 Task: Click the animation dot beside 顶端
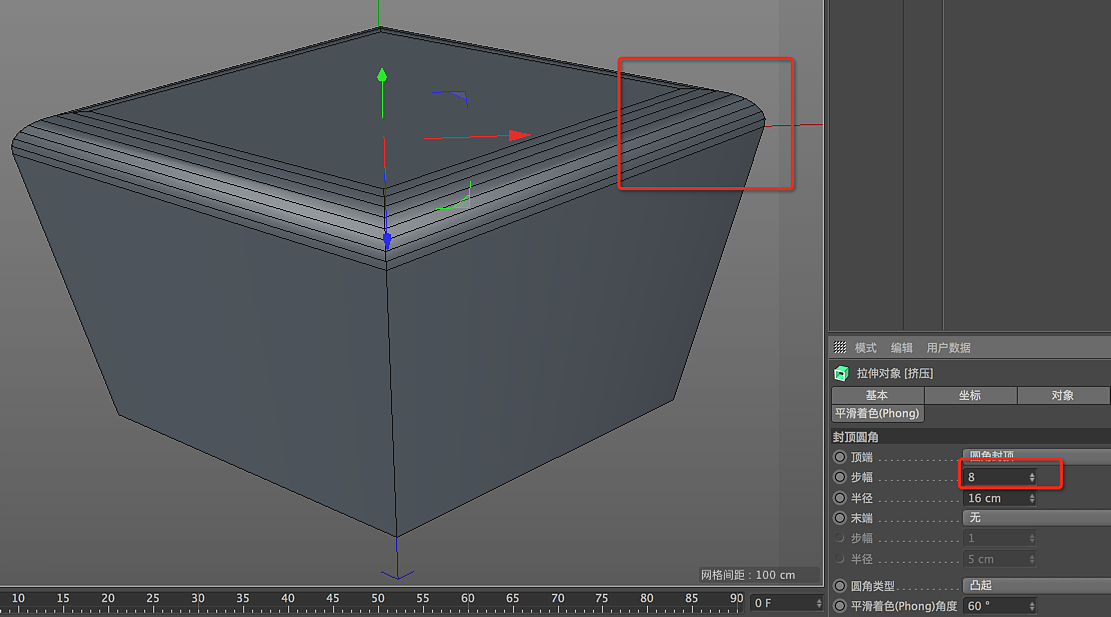pyautogui.click(x=840, y=457)
